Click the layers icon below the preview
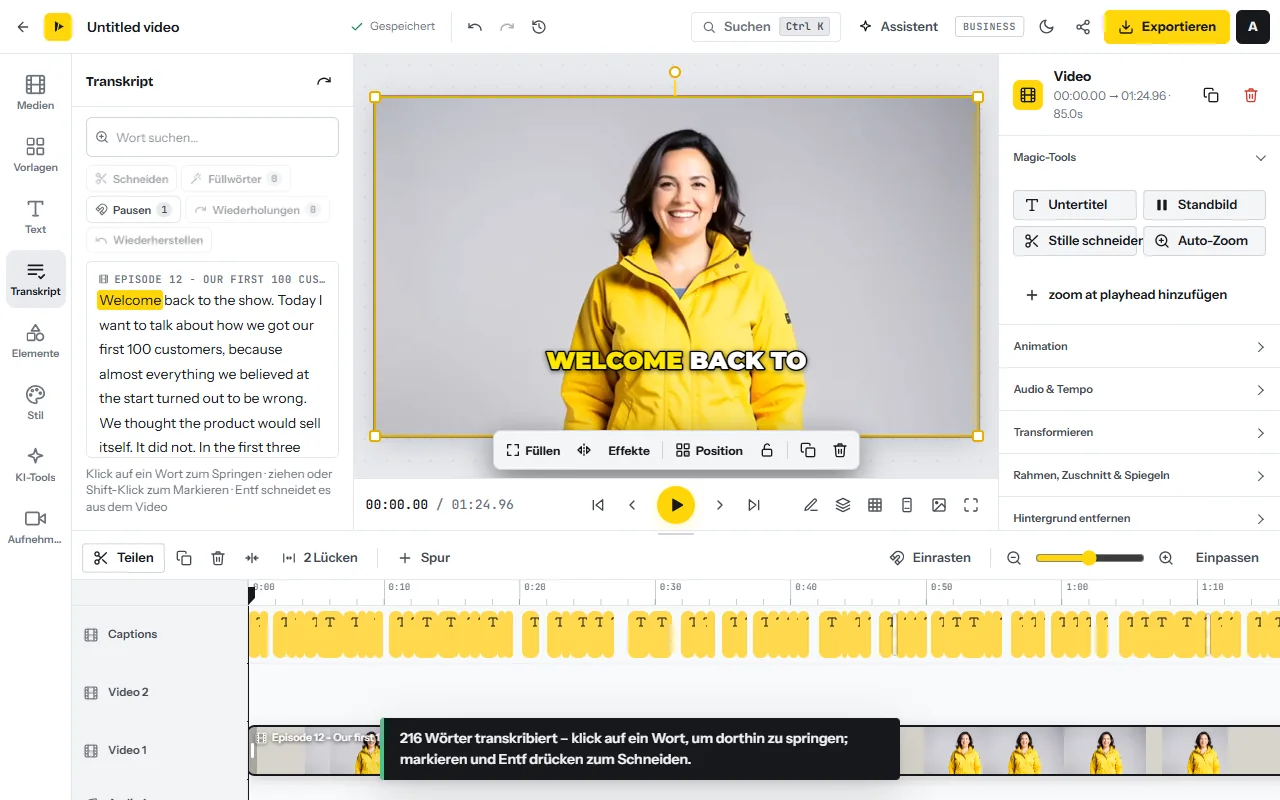Viewport: 1280px width, 800px height. pos(843,505)
